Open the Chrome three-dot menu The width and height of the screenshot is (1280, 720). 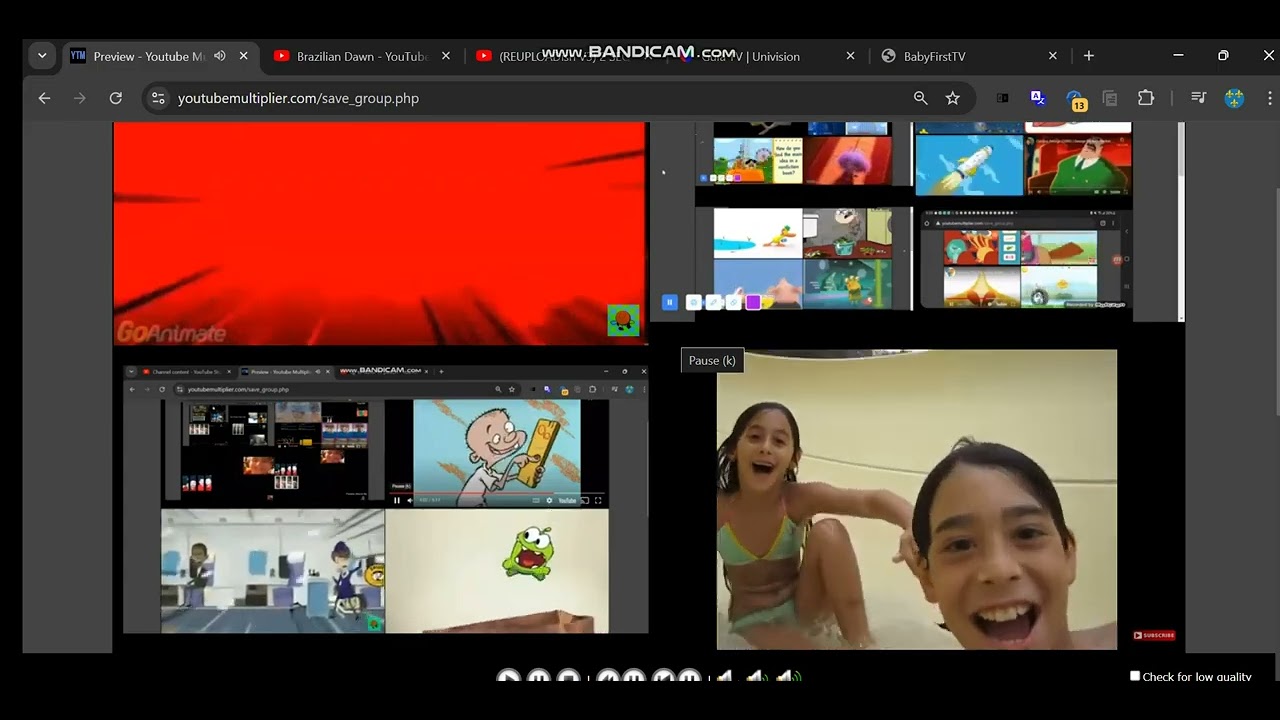[x=1270, y=98]
